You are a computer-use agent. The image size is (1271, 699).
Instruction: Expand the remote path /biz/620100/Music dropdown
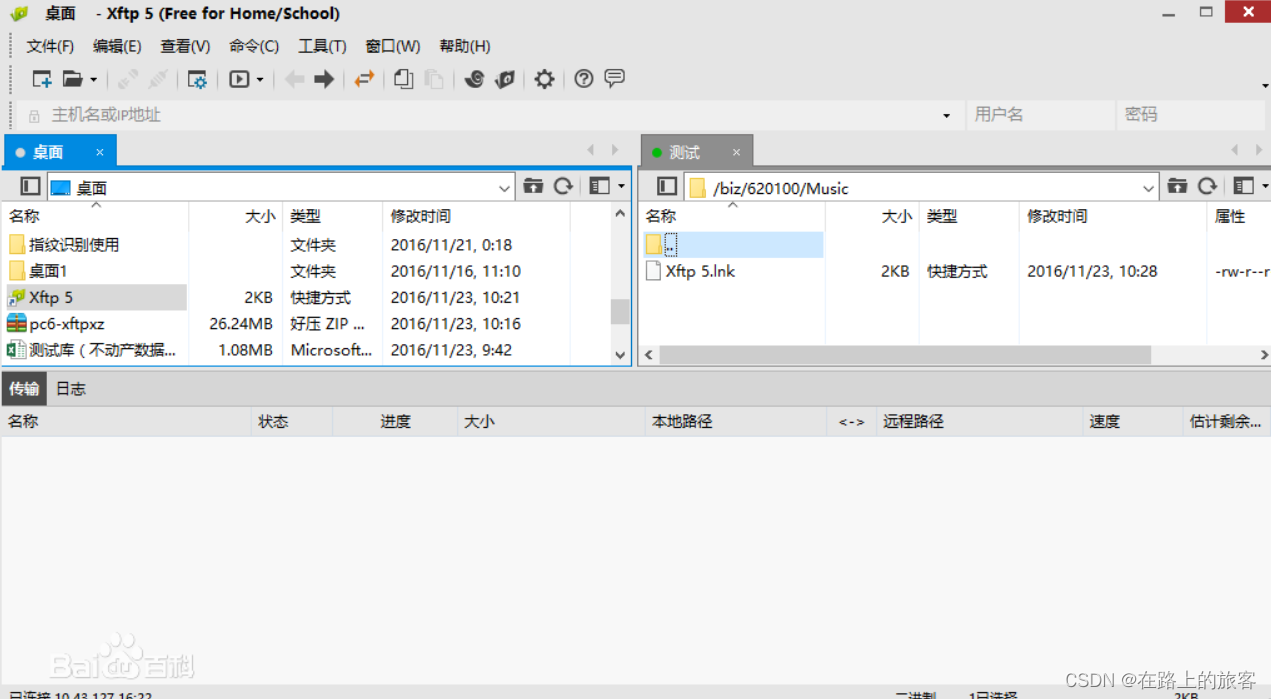1148,188
